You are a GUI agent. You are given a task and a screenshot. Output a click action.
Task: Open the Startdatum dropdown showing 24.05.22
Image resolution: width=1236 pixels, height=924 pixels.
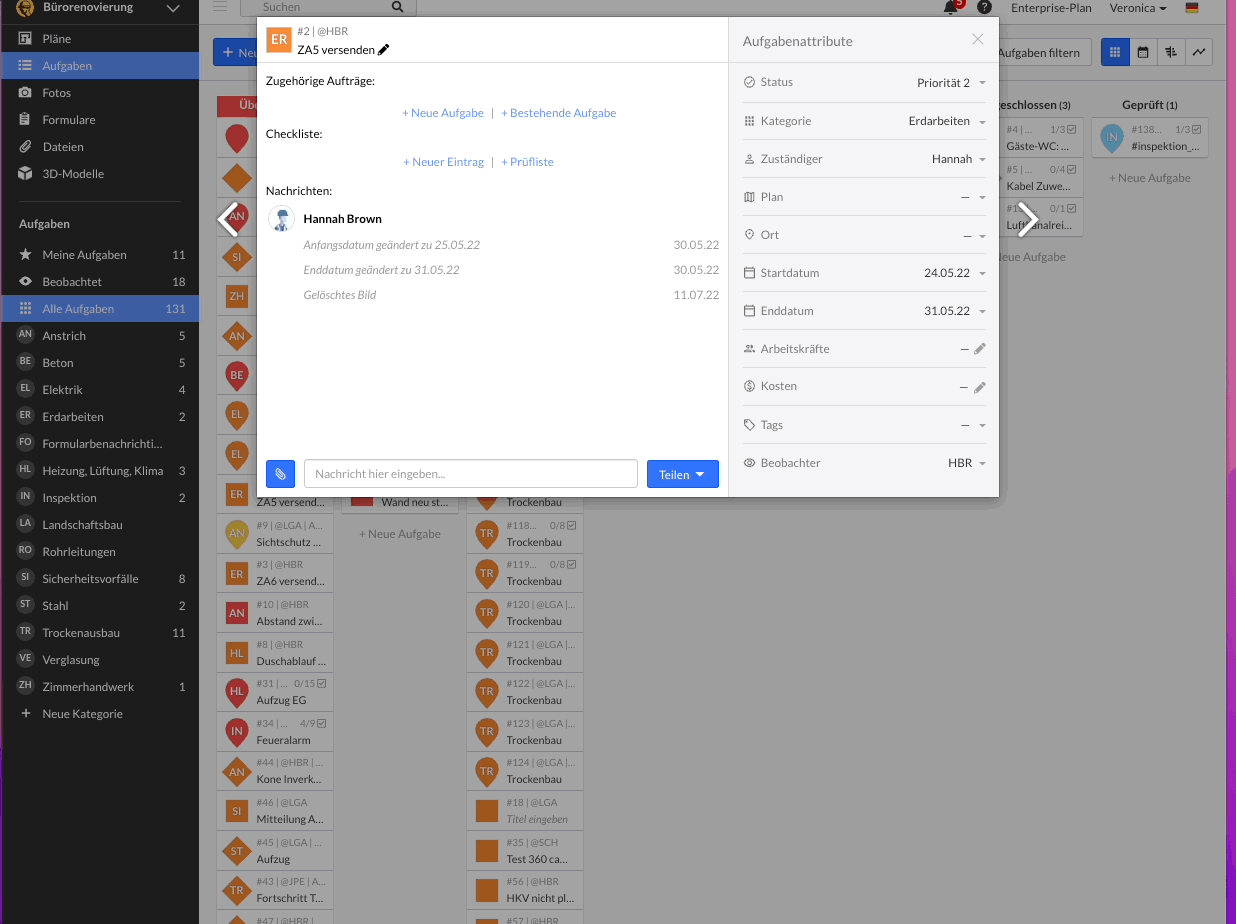[954, 273]
